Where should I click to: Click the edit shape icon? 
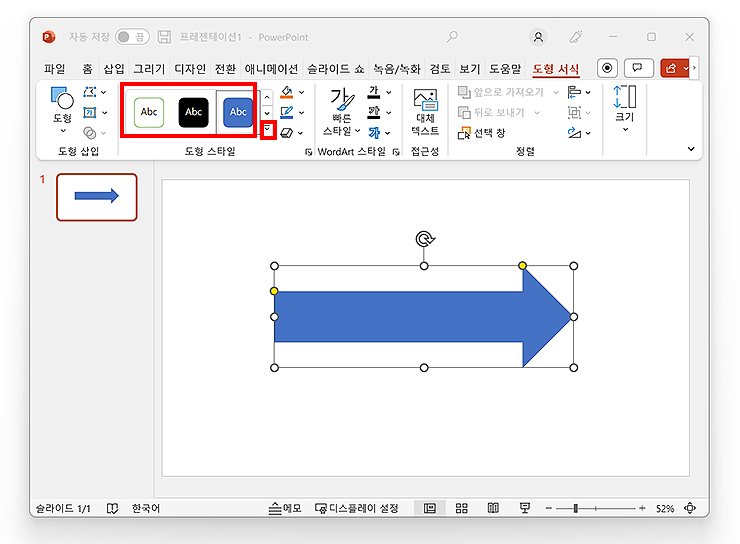click(x=90, y=92)
